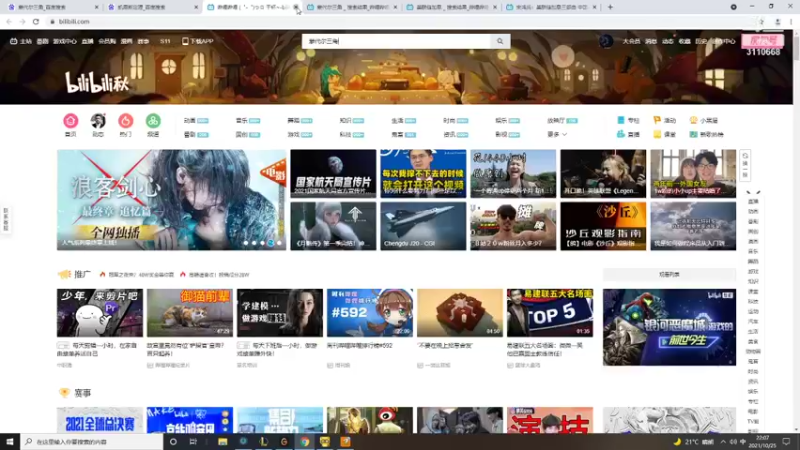Click Windows taskbar search box
Screen dimensions: 800x450
pos(92,441)
